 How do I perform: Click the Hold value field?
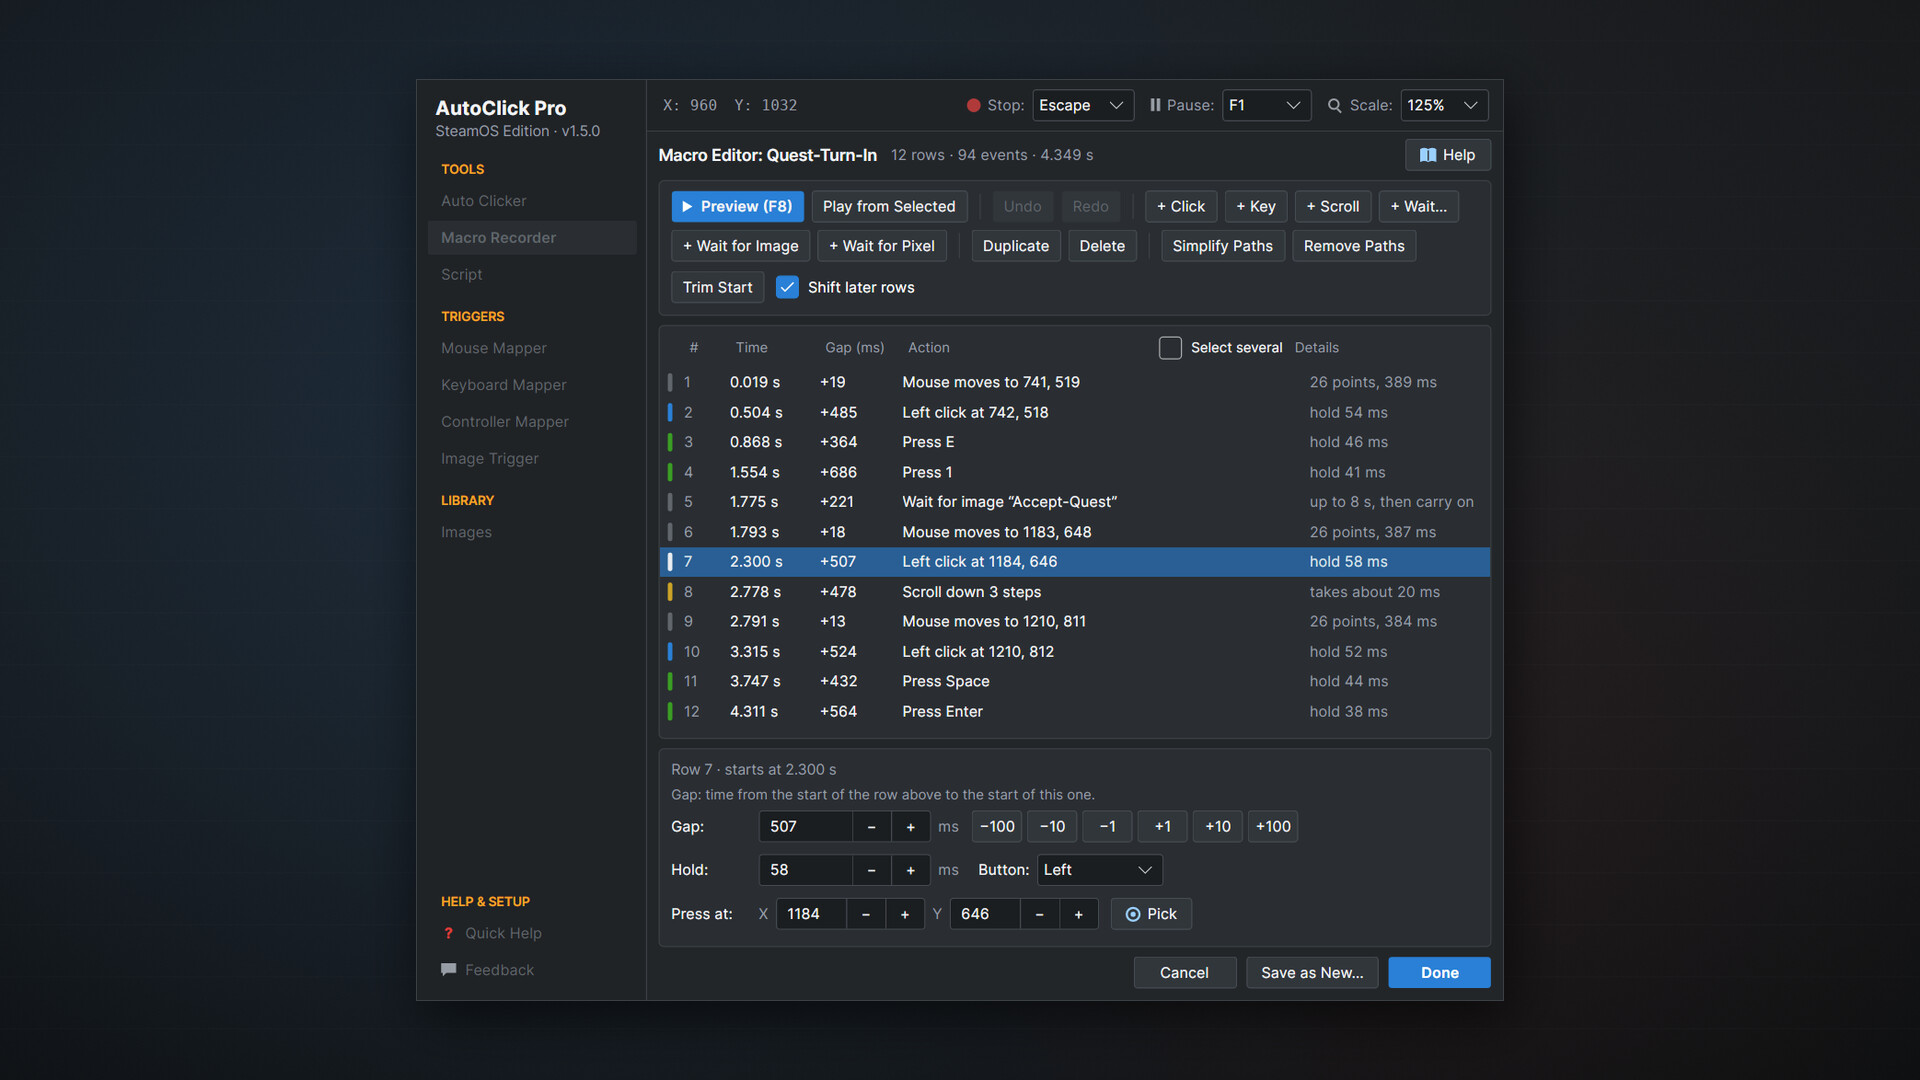click(x=805, y=870)
